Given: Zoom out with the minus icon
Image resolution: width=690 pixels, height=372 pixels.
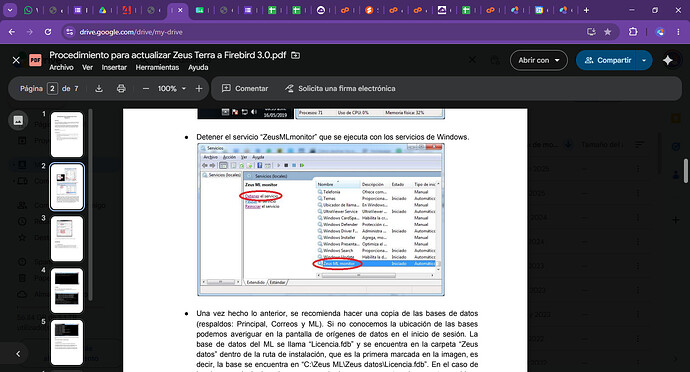Looking at the screenshot, I should (x=146, y=88).
